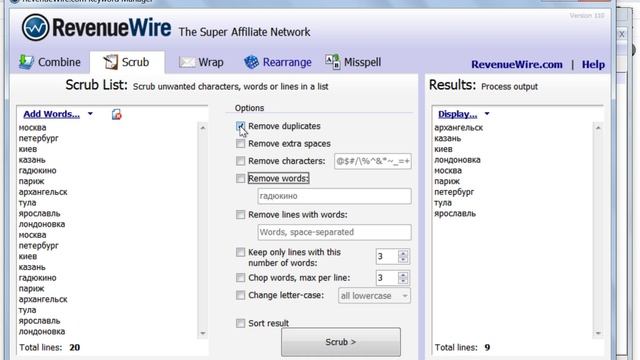The height and width of the screenshot is (360, 640).
Task: Enable the Remove characters checkbox
Action: 240,161
